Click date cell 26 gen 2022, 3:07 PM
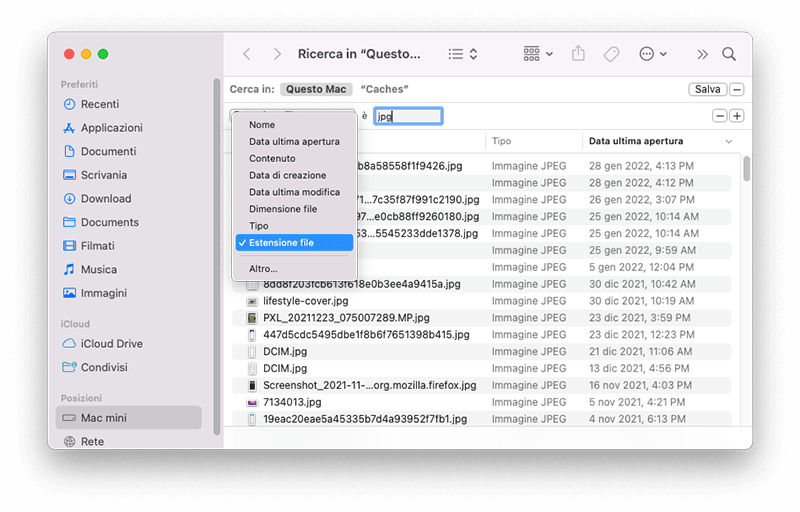This screenshot has width=800, height=512. click(x=642, y=199)
